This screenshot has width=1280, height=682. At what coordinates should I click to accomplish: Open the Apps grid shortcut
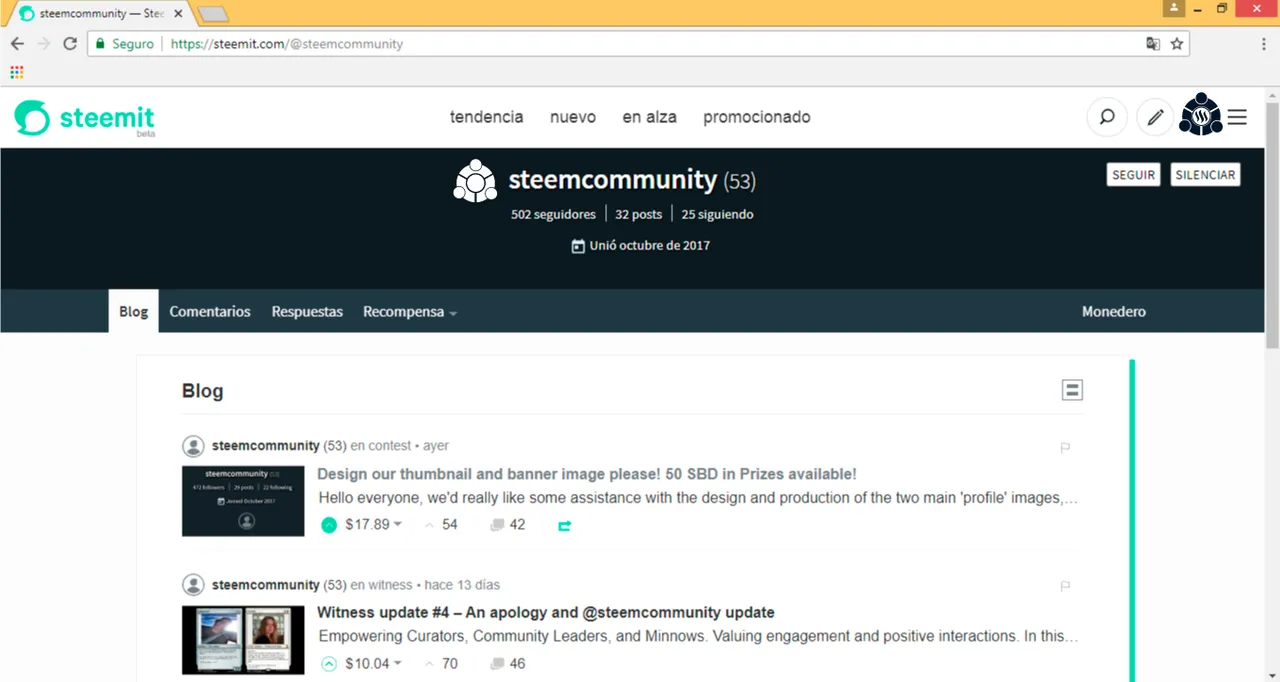pos(16,72)
